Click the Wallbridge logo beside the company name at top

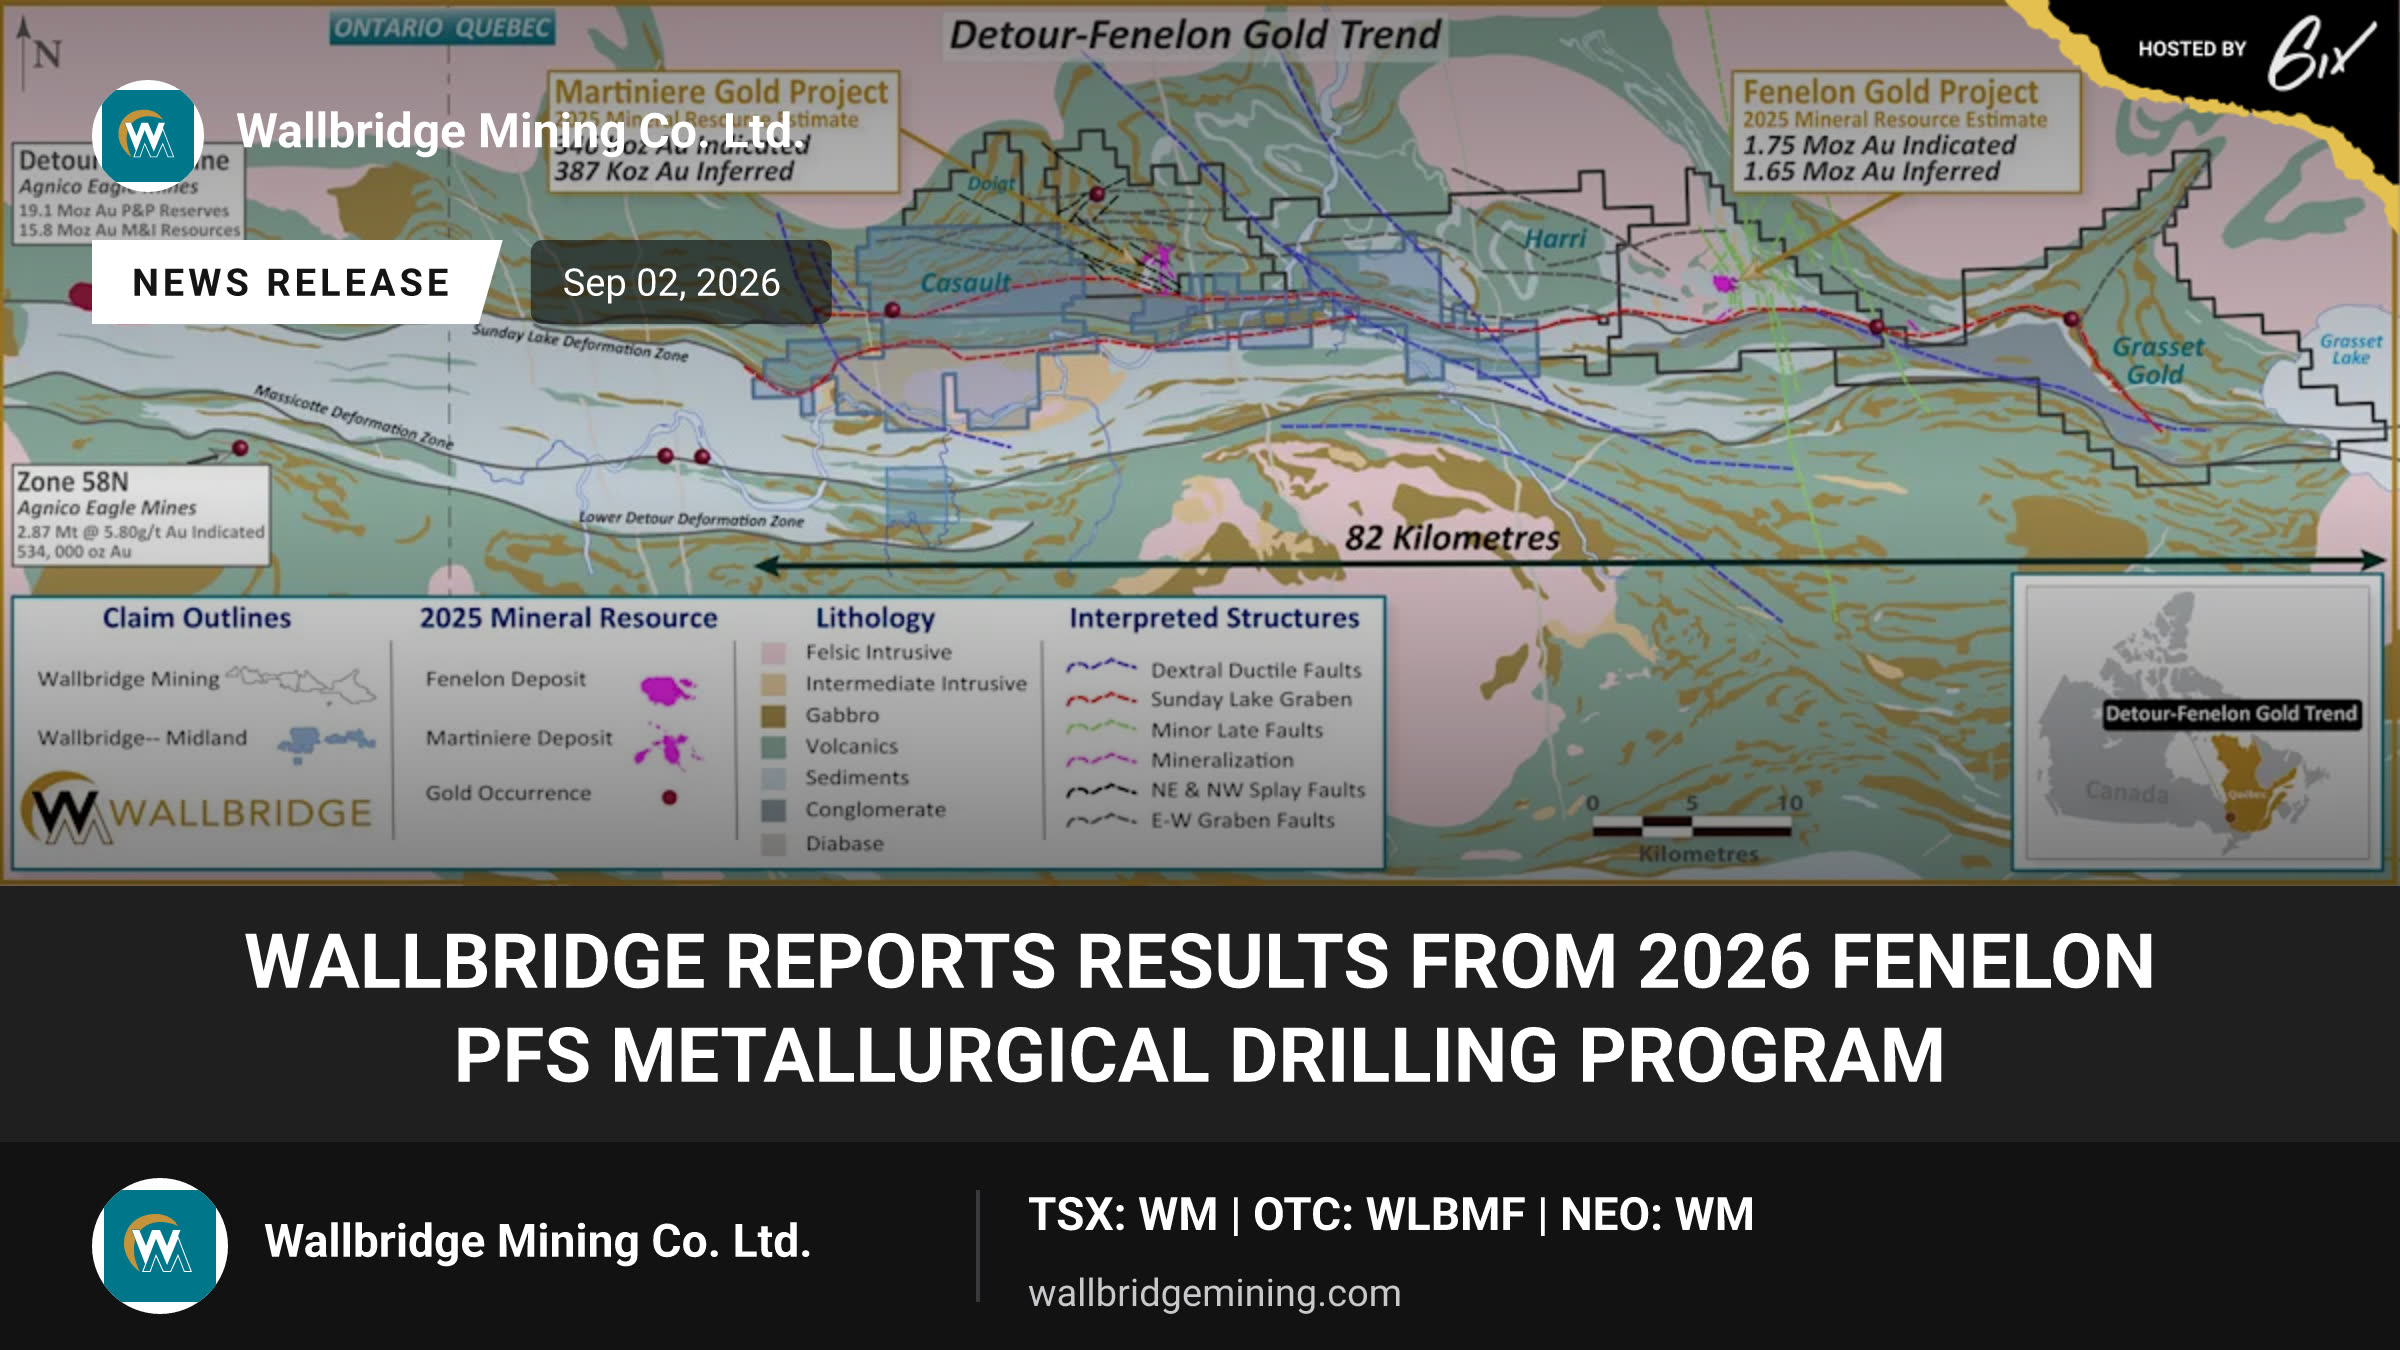tap(148, 135)
